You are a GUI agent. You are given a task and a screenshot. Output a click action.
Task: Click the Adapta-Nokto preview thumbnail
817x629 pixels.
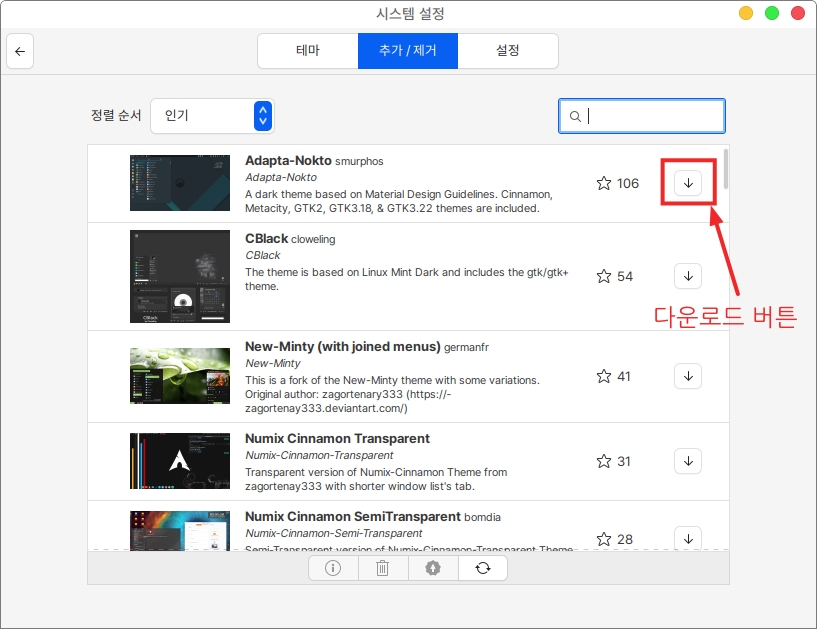tap(180, 183)
